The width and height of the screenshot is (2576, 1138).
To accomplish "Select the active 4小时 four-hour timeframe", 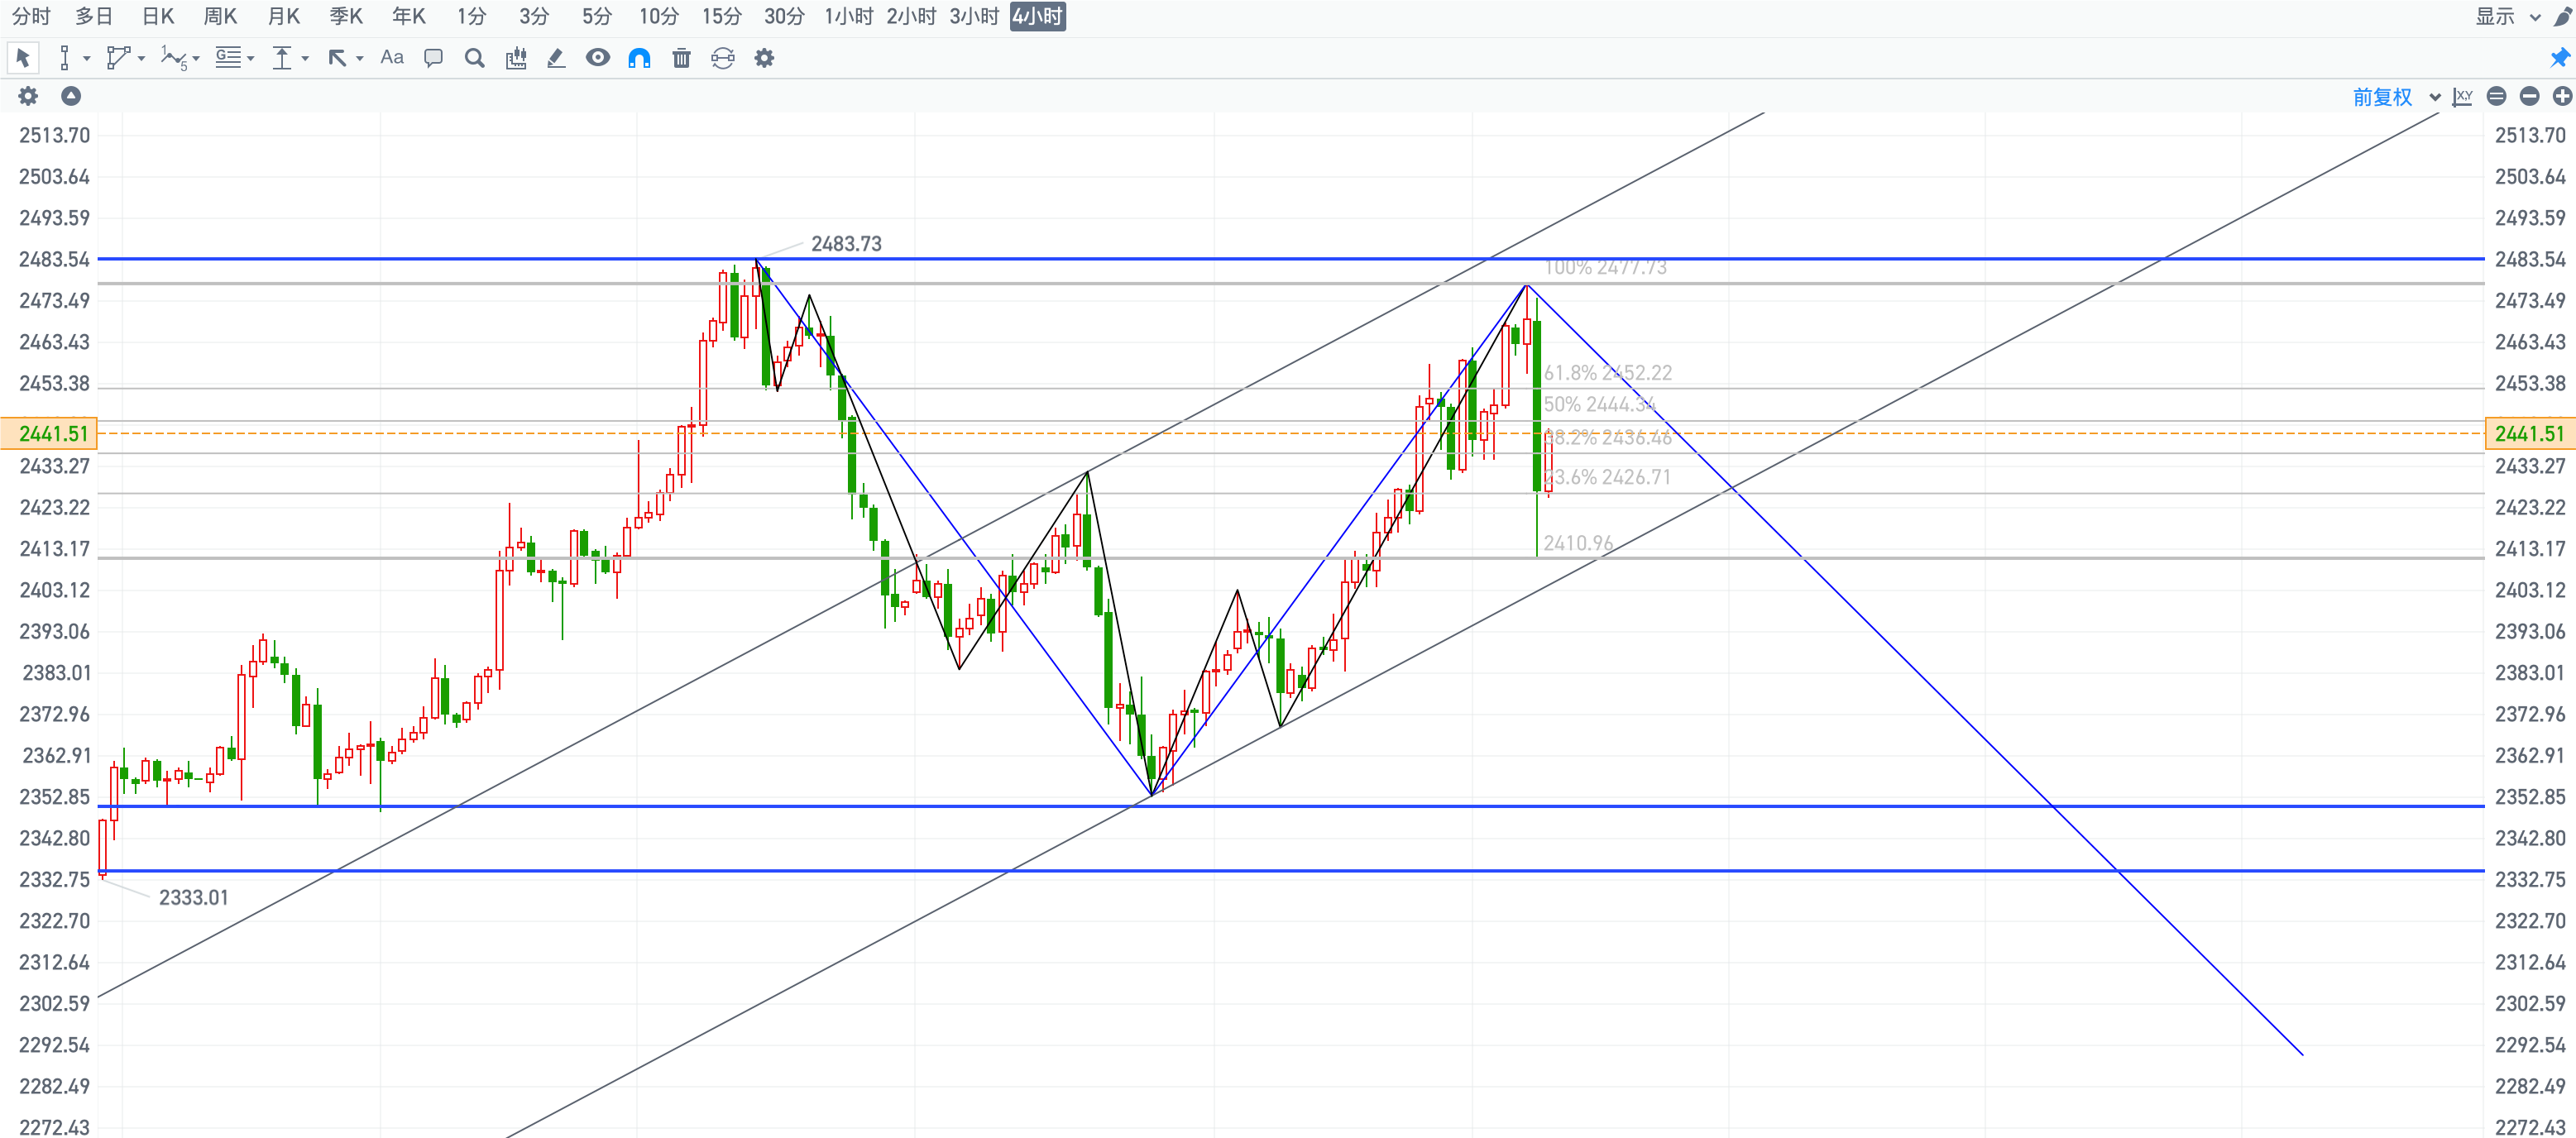I will [1037, 16].
